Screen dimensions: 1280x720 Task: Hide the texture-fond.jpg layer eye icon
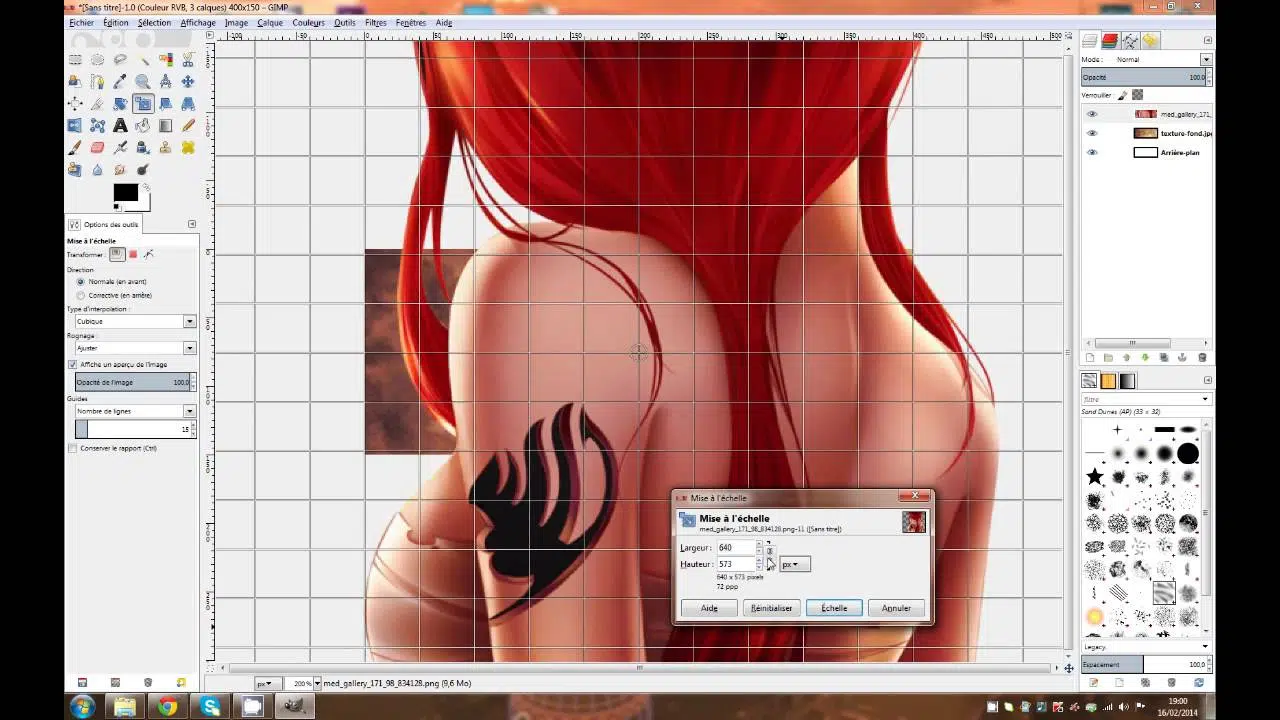(x=1092, y=133)
